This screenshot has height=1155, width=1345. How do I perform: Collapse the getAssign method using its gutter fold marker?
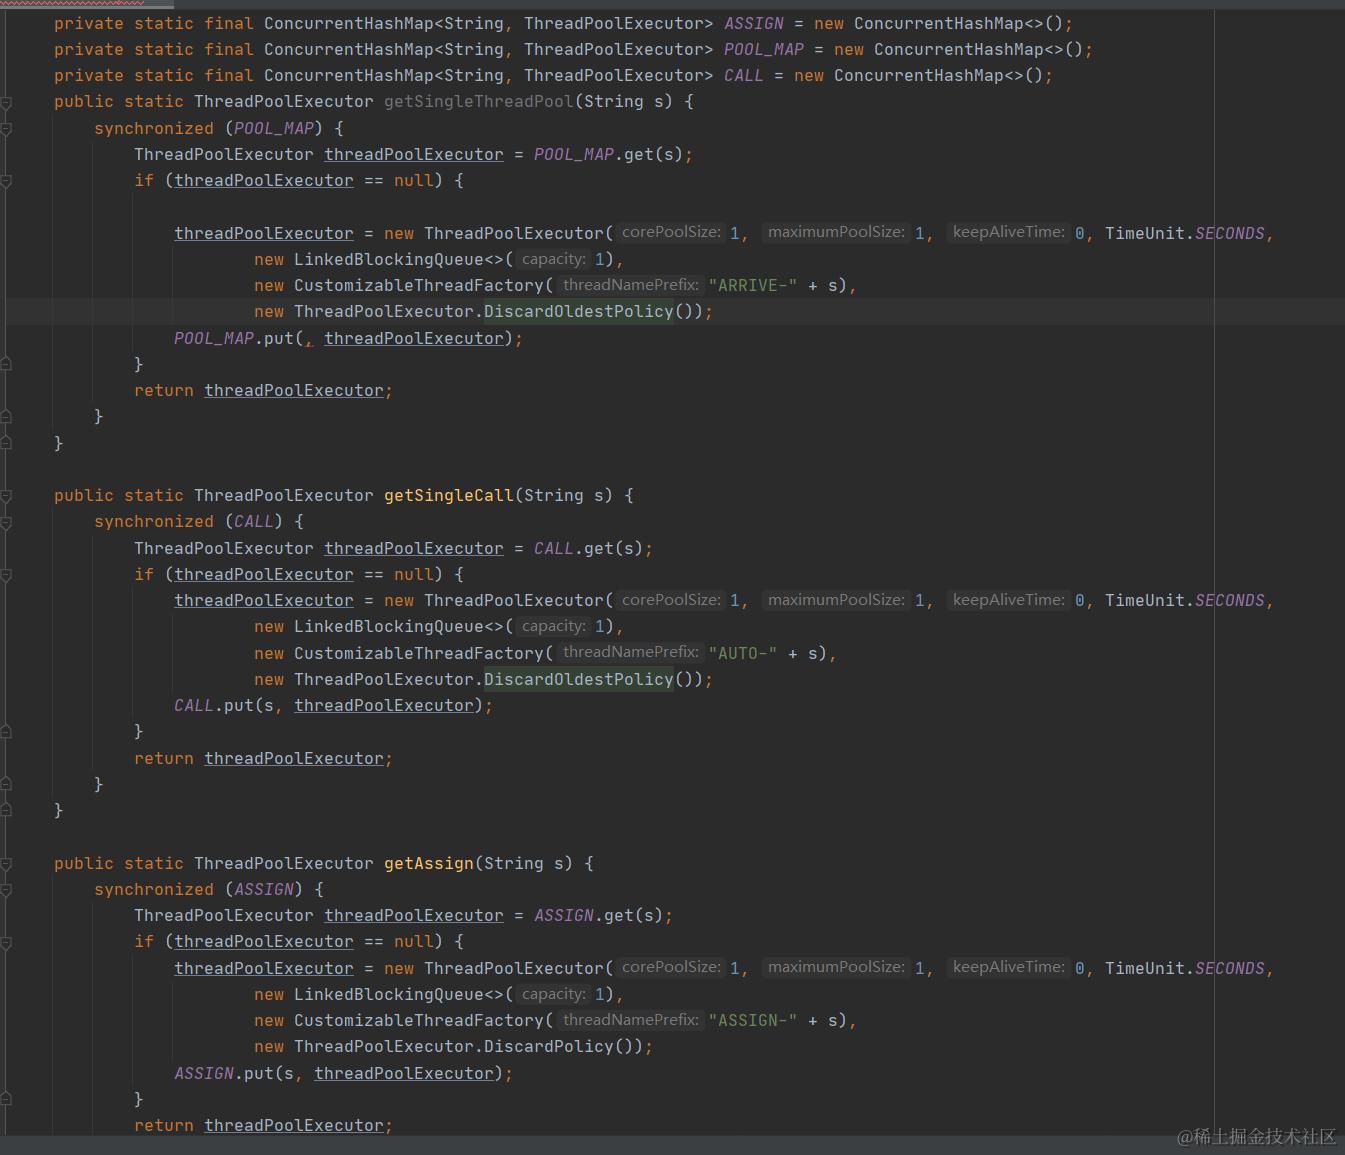6,864
